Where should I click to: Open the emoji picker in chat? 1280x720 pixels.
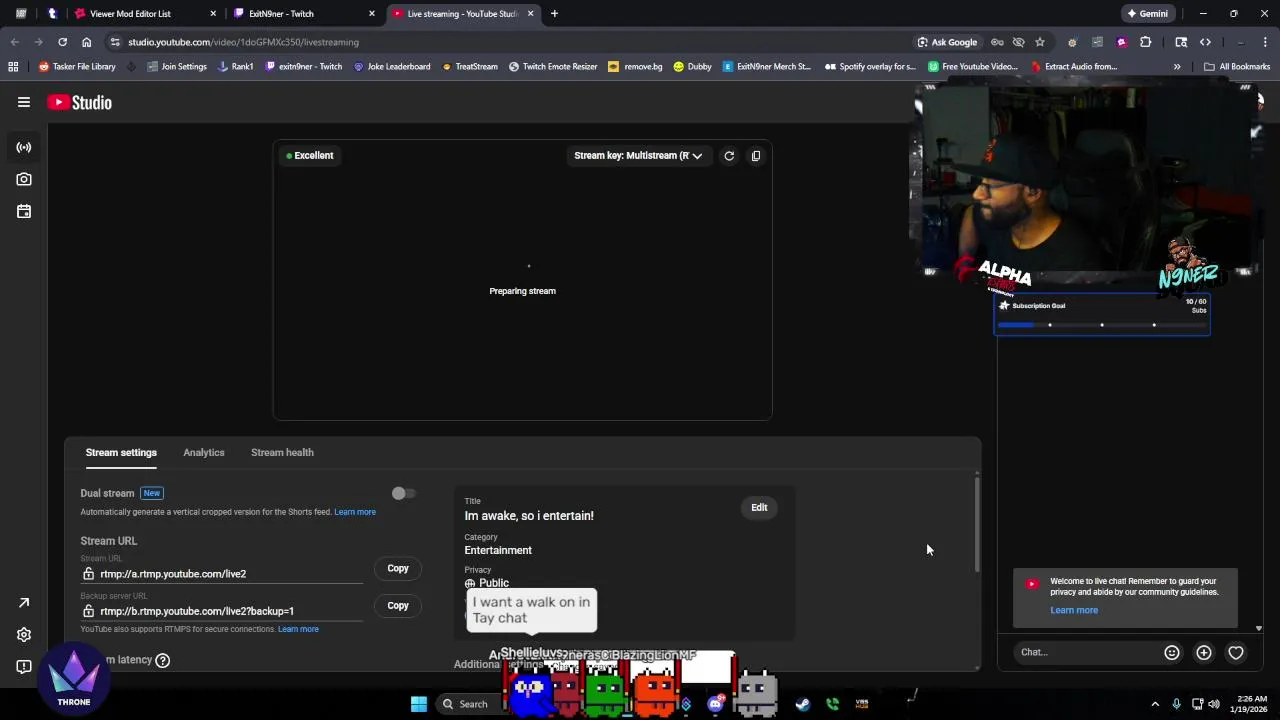[x=1172, y=652]
